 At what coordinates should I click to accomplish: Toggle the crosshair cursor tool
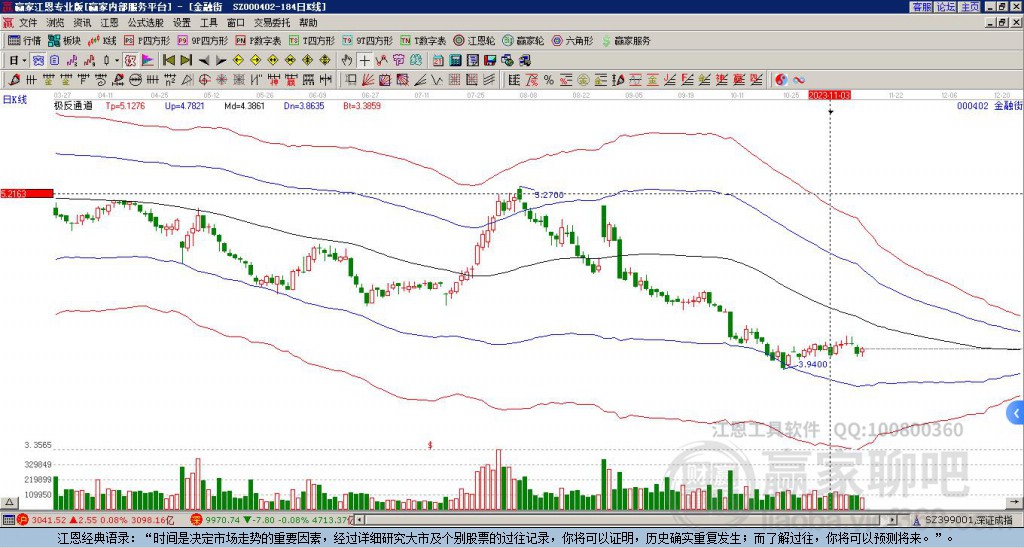364,60
